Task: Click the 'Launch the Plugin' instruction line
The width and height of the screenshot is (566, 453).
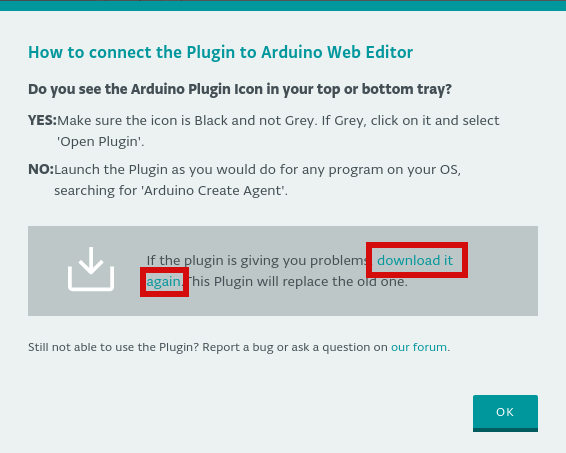Action: [x=257, y=169]
